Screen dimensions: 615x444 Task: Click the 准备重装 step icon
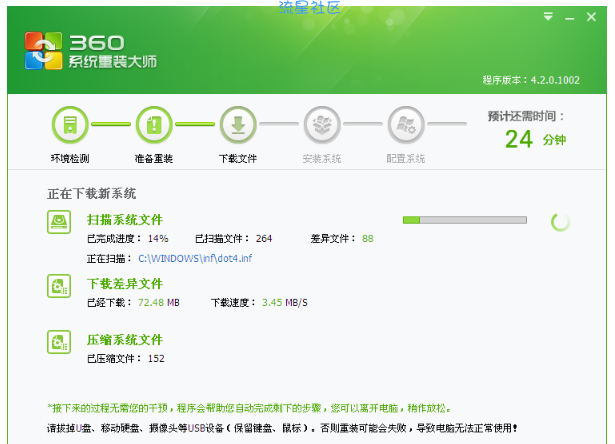(154, 125)
